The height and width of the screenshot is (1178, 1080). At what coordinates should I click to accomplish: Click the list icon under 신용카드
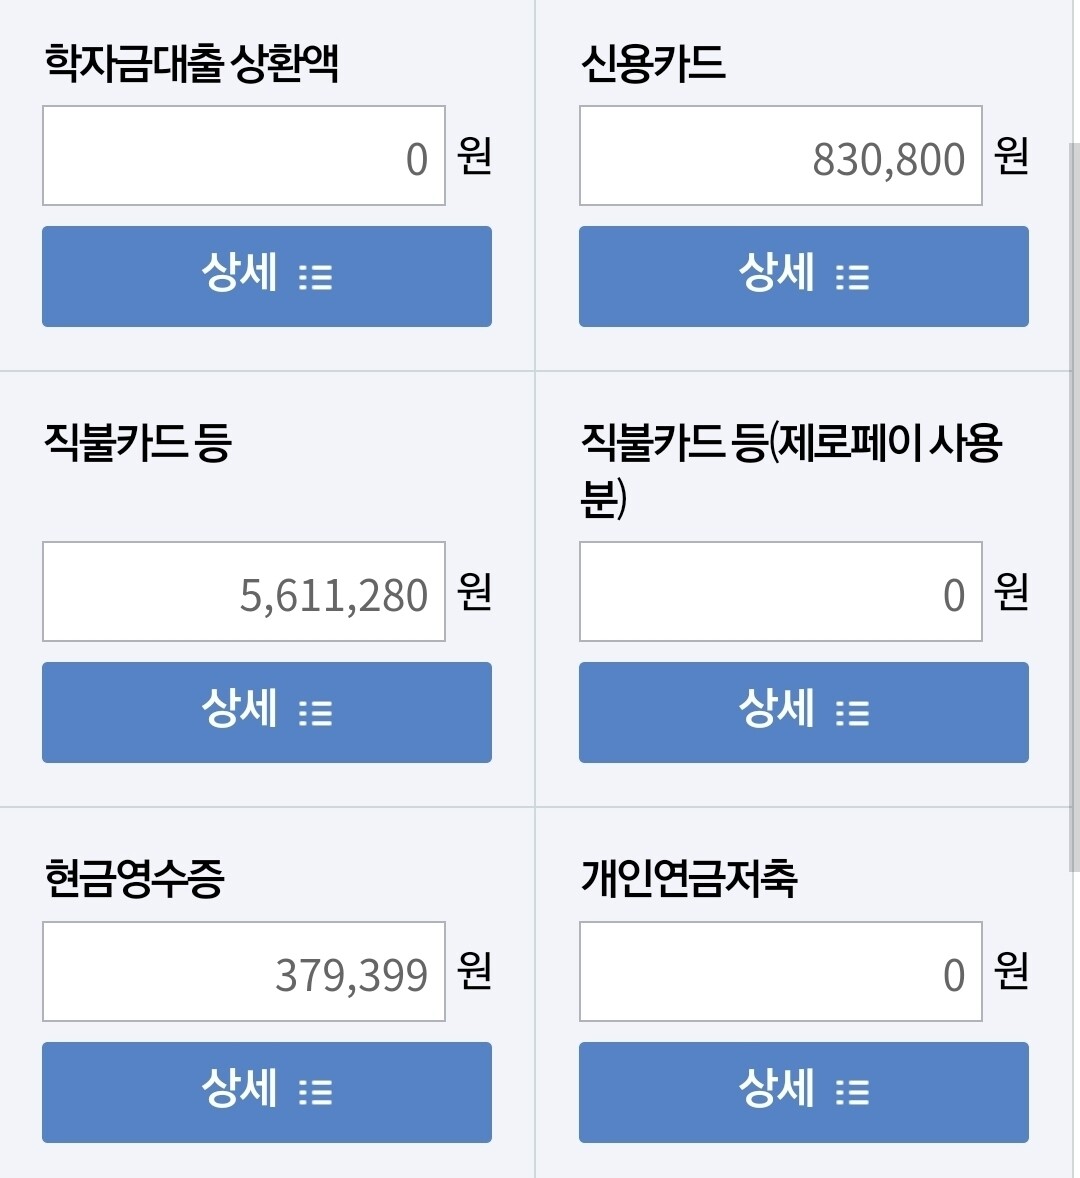pos(853,277)
